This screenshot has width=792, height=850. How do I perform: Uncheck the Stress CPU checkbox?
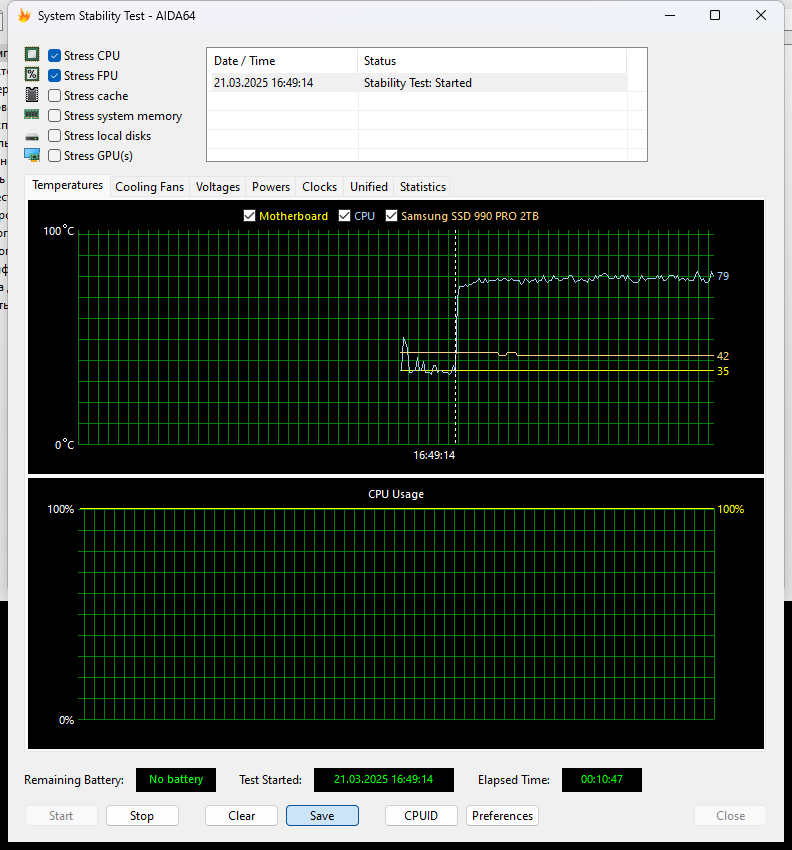coord(54,55)
